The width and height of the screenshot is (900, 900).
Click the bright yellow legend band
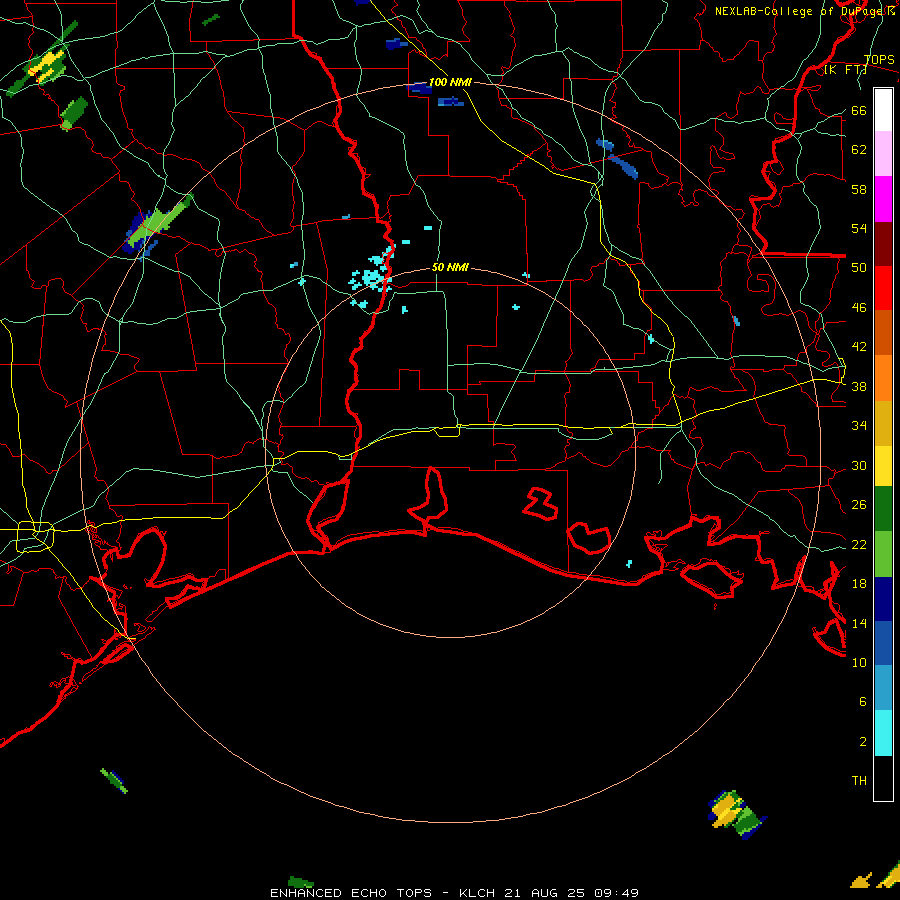[883, 466]
